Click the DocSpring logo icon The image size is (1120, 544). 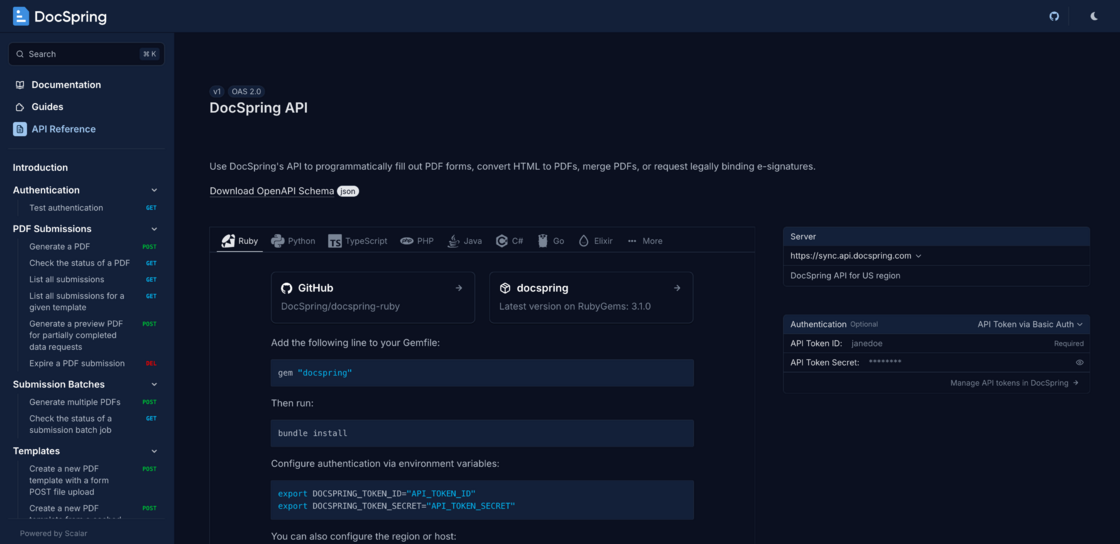click(21, 16)
